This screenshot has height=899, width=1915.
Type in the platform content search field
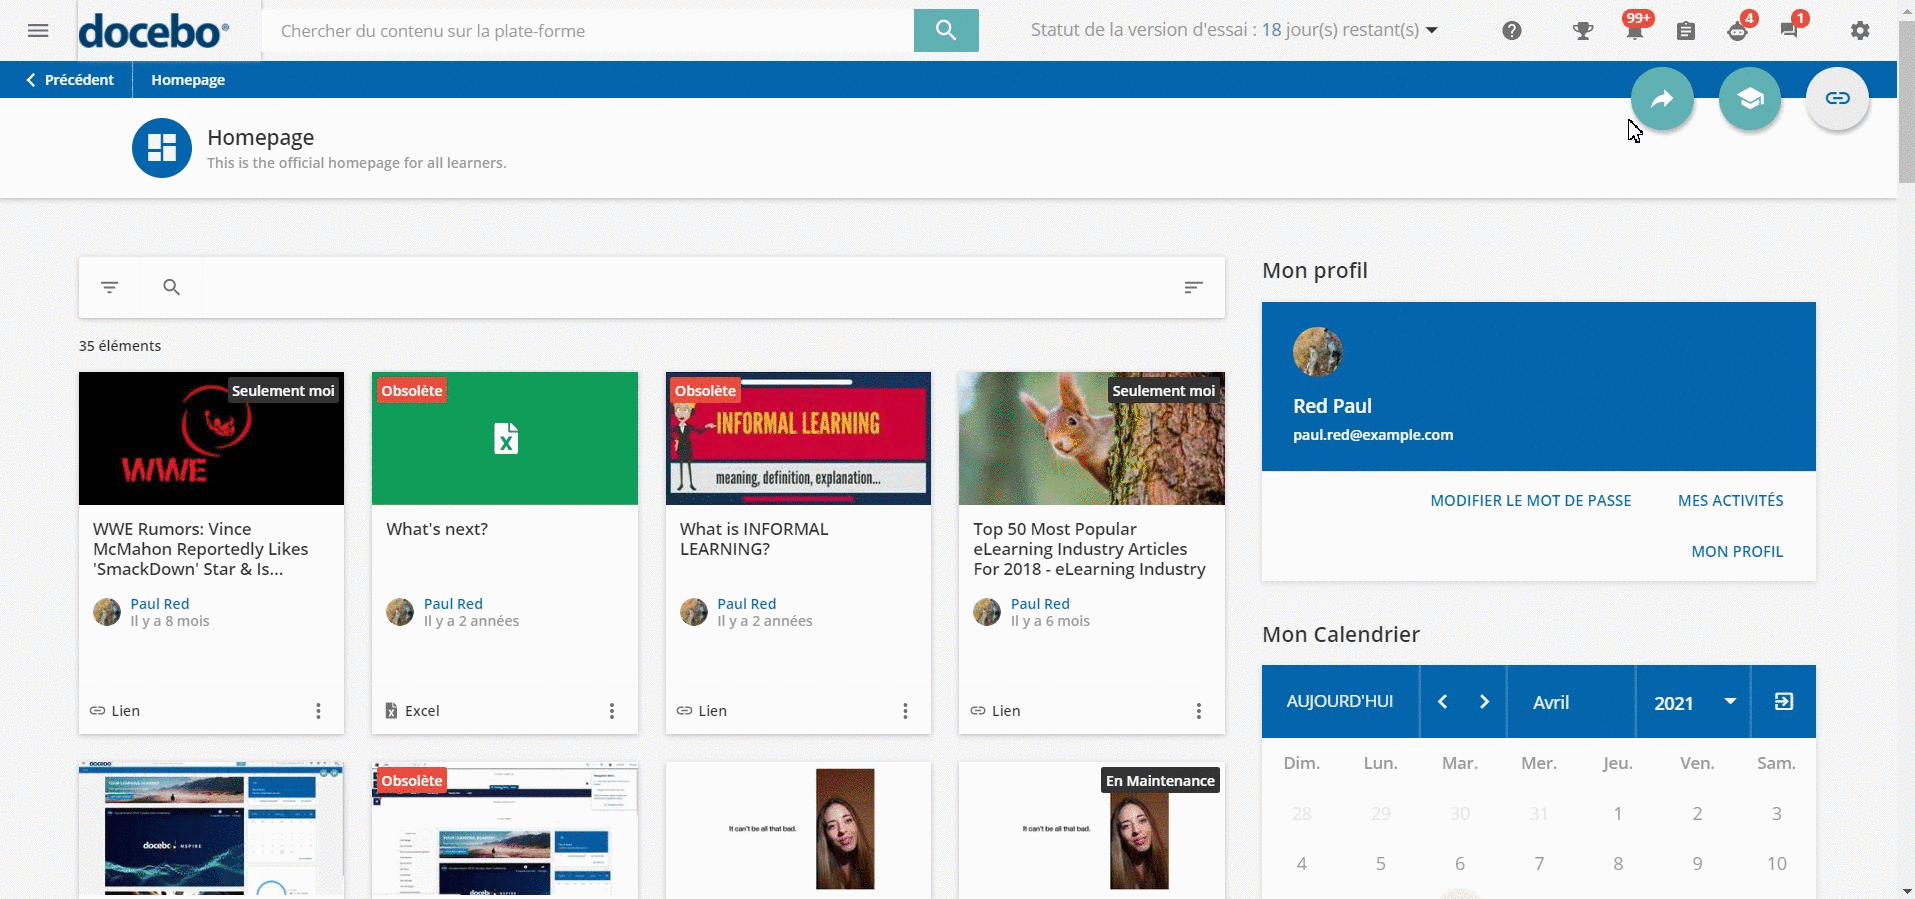tap(590, 31)
